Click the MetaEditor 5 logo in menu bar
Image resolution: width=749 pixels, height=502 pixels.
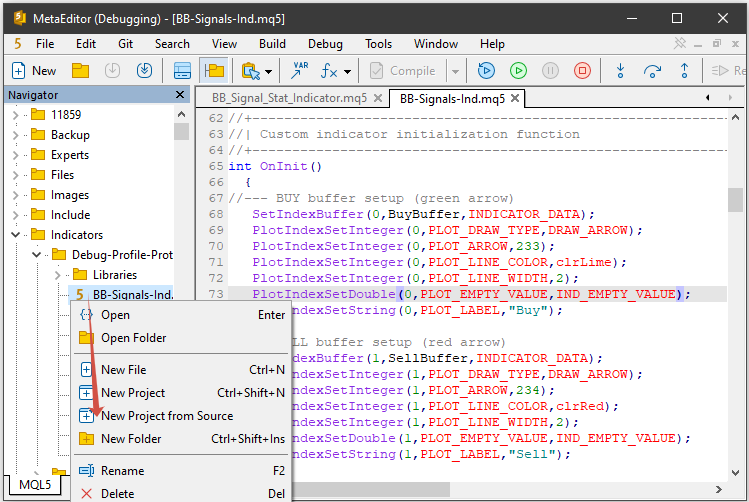tap(18, 44)
